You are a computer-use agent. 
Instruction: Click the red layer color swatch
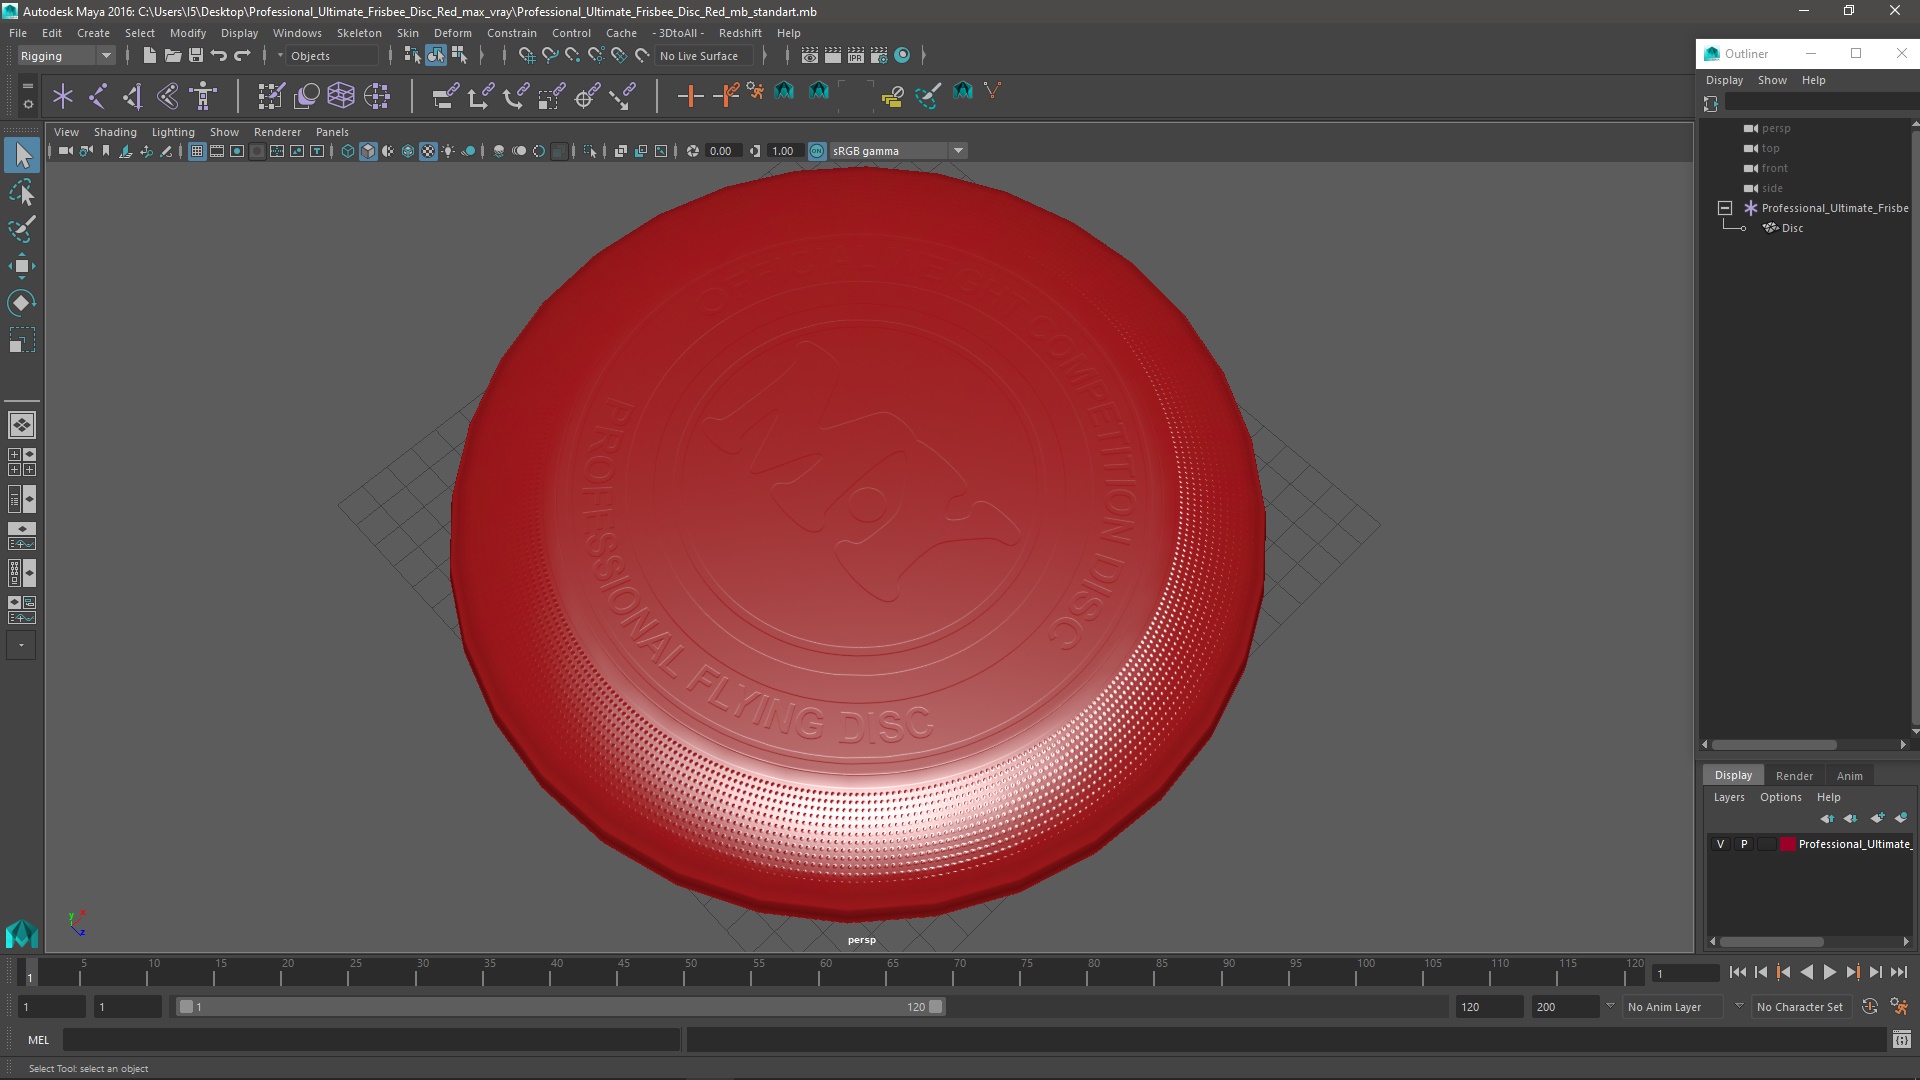(x=1788, y=844)
